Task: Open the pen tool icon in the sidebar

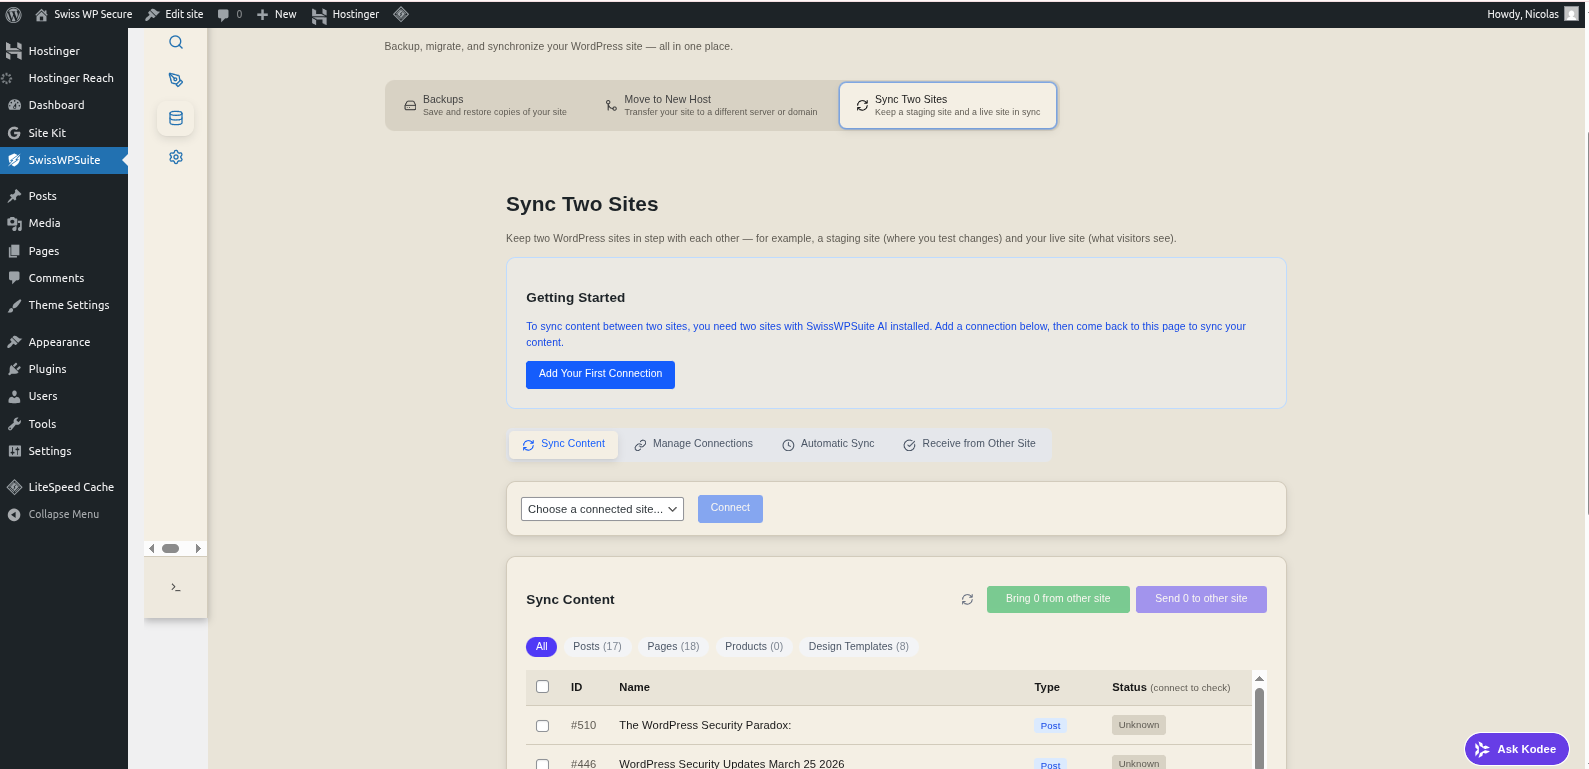Action: click(176, 80)
